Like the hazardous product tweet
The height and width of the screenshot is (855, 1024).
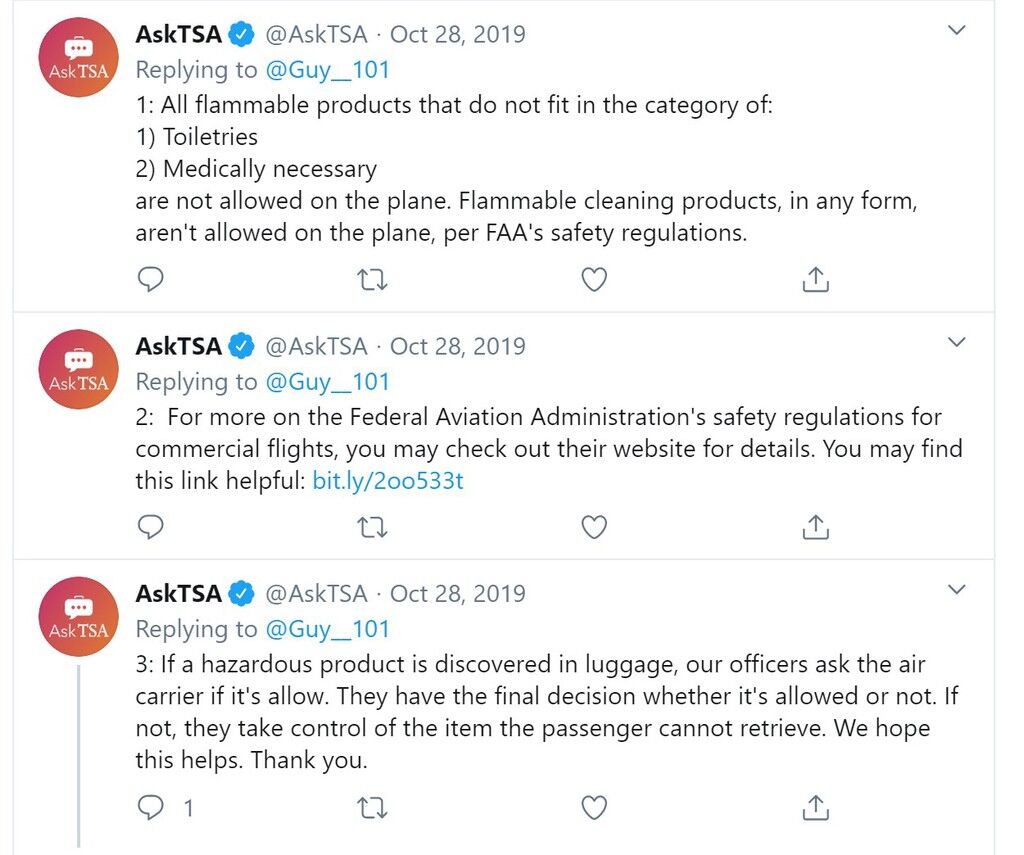pyautogui.click(x=594, y=808)
